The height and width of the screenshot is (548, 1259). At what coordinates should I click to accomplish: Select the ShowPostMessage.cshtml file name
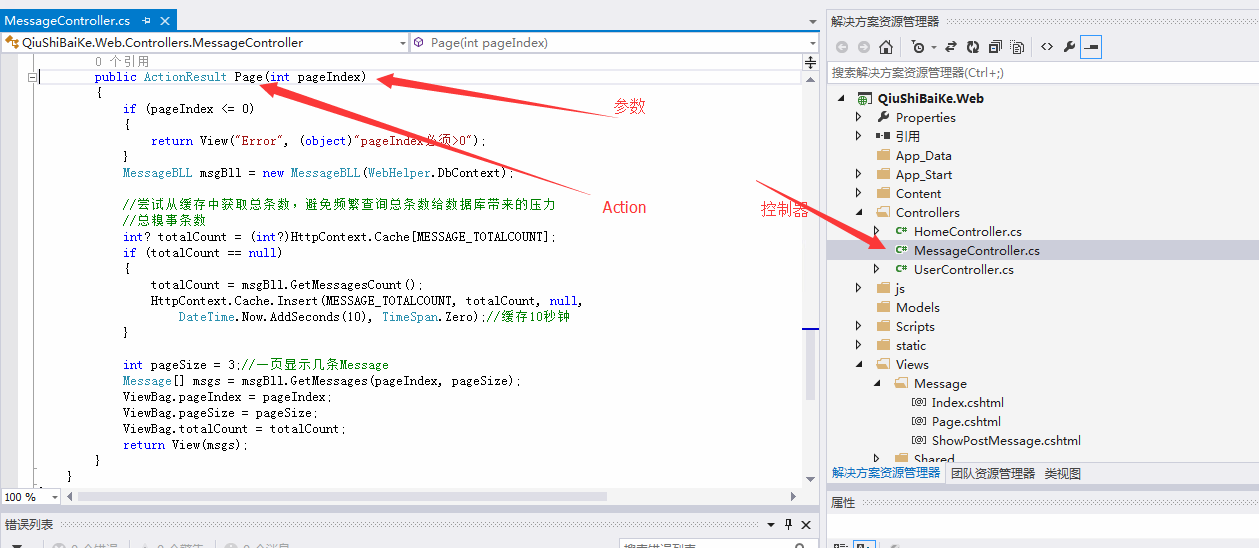click(x=1006, y=440)
